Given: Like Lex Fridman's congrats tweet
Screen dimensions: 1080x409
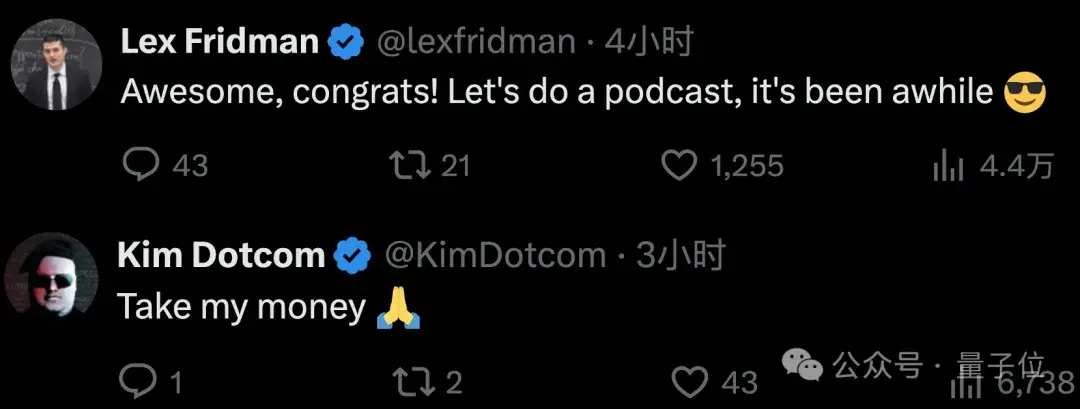Looking at the screenshot, I should click(x=680, y=165).
